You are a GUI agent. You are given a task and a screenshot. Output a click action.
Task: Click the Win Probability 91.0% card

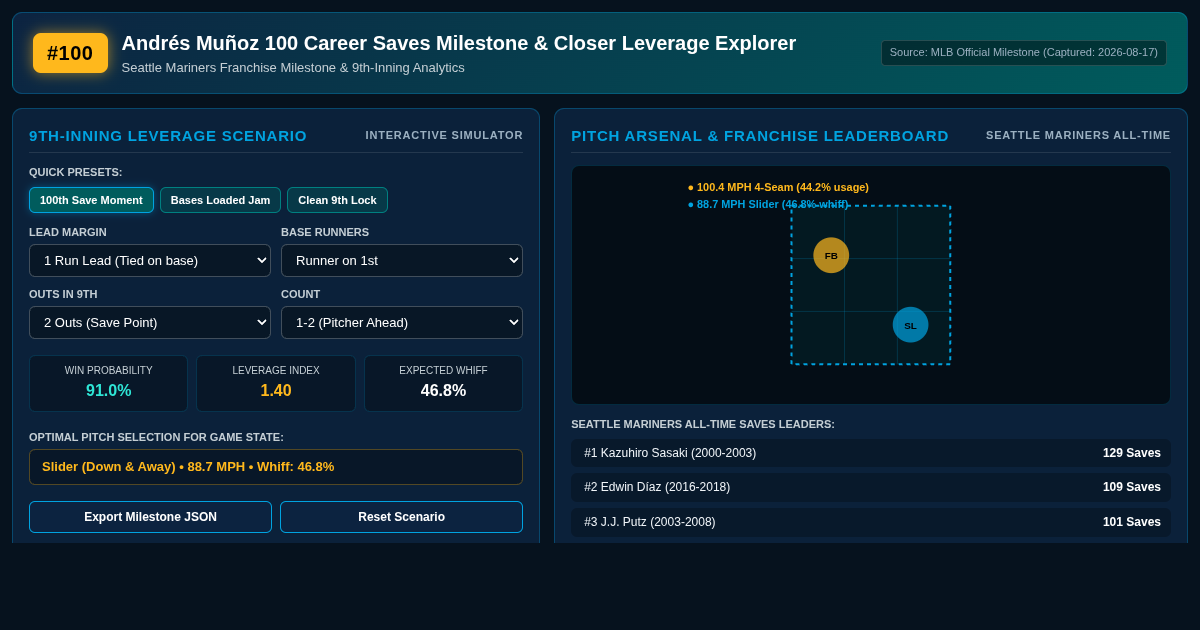pyautogui.click(x=108, y=383)
